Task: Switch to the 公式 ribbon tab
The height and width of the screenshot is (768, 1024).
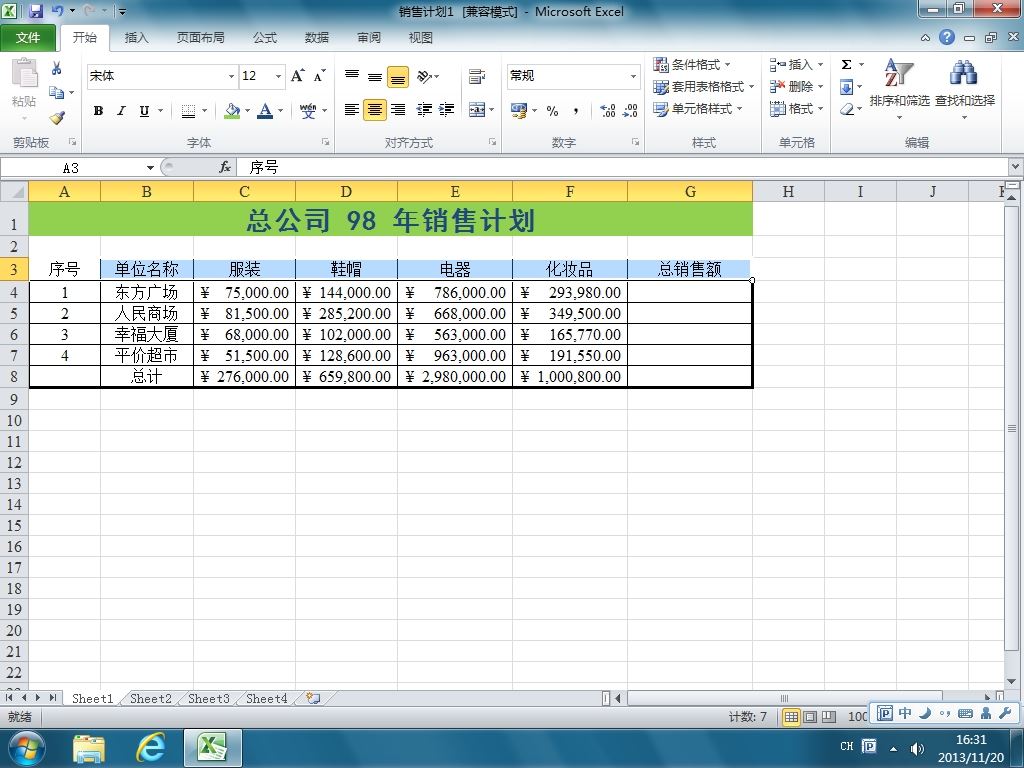Action: pyautogui.click(x=264, y=38)
